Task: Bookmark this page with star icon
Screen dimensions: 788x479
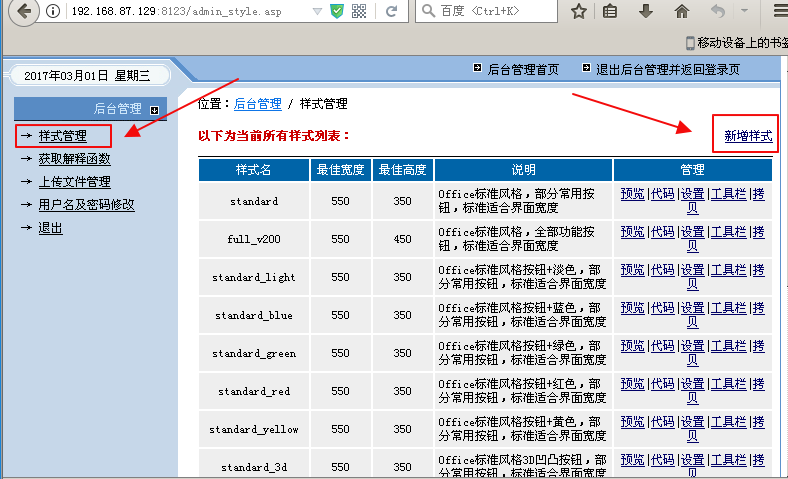Action: coord(579,11)
